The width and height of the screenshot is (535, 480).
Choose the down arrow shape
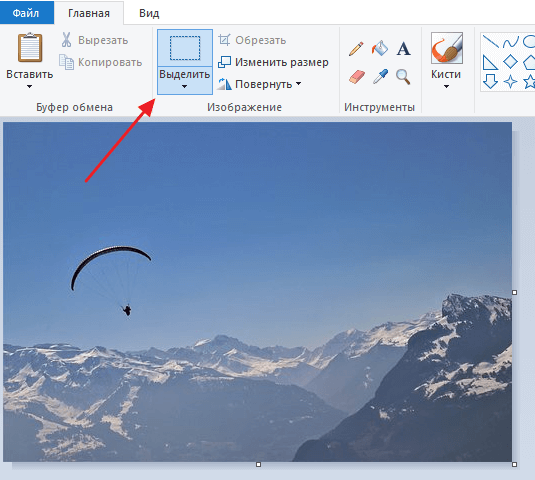click(490, 82)
